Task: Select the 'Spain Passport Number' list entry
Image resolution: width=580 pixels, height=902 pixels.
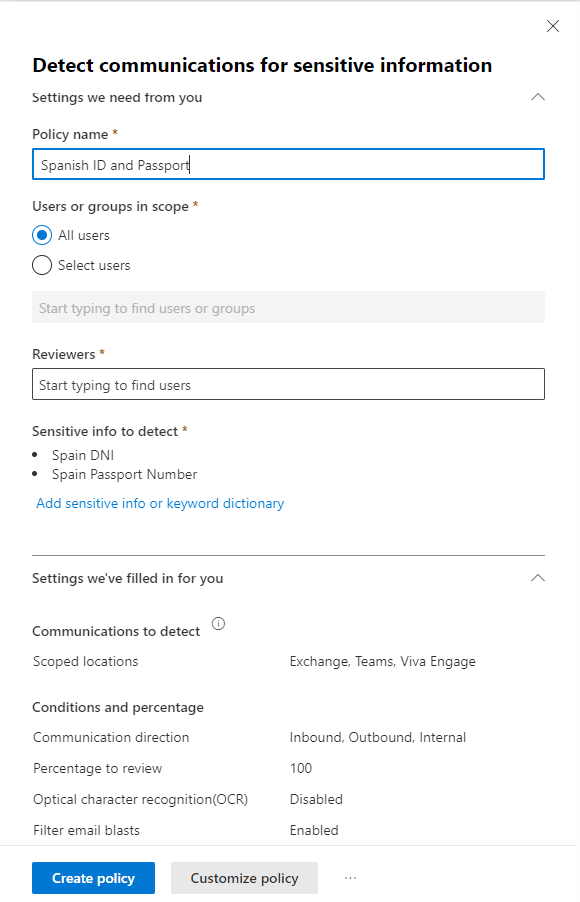Action: [x=124, y=474]
